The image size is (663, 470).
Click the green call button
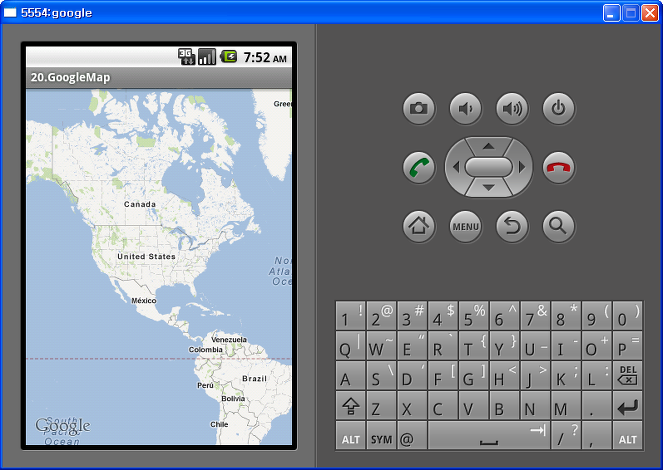click(419, 167)
